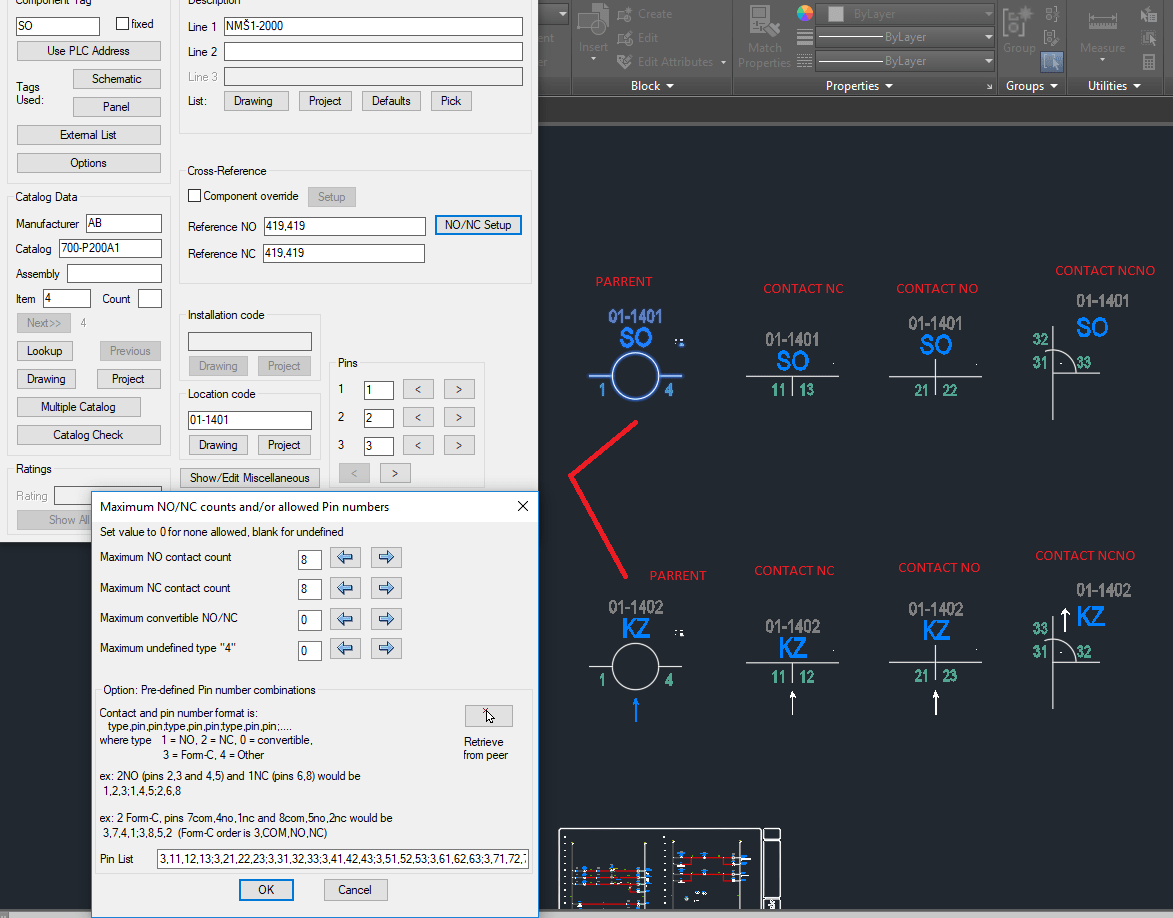
Task: Click the External List button
Action: click(x=88, y=135)
